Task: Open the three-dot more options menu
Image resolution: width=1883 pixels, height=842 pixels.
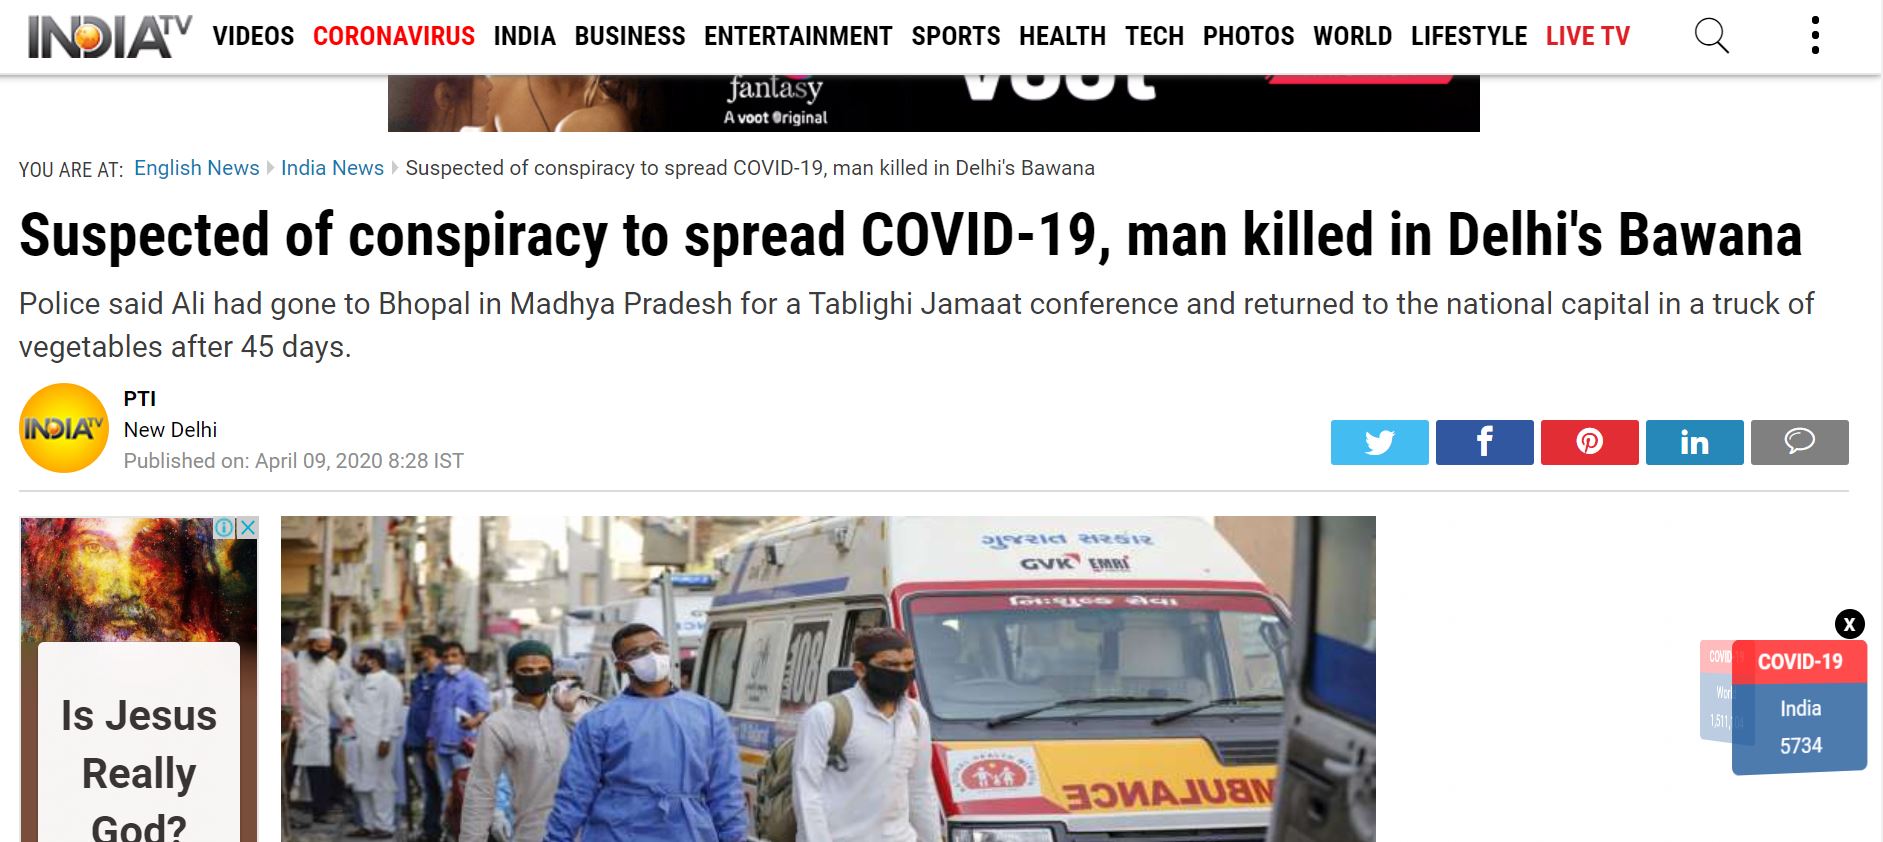Action: [x=1815, y=36]
